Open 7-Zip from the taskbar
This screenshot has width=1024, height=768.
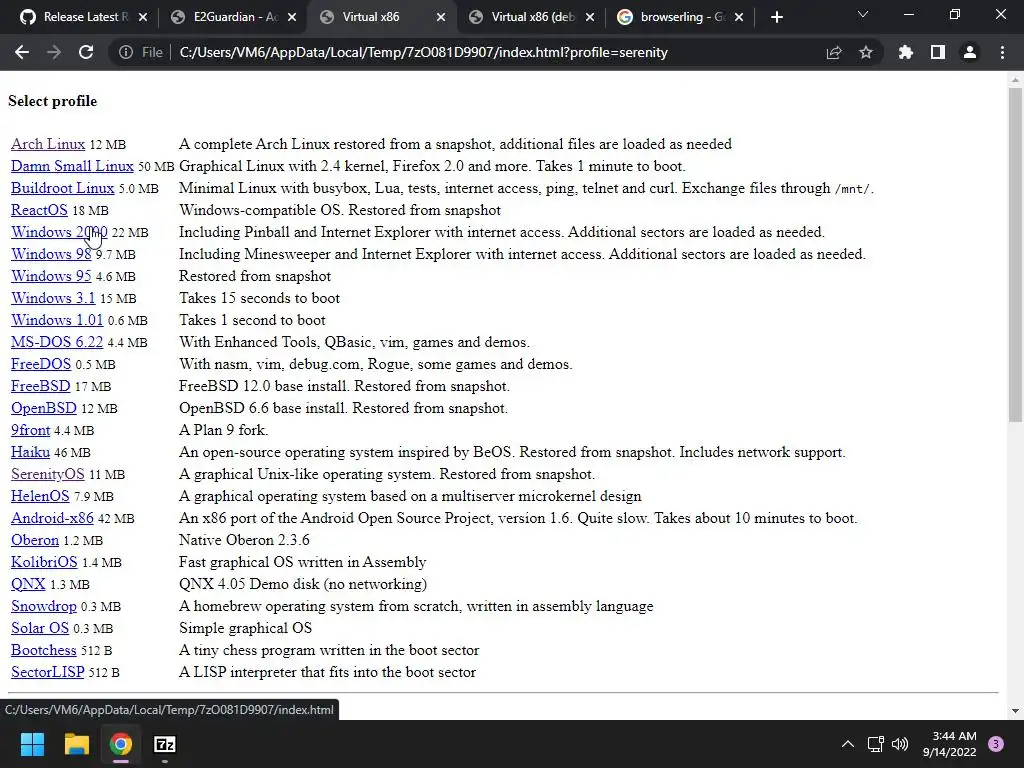(165, 744)
